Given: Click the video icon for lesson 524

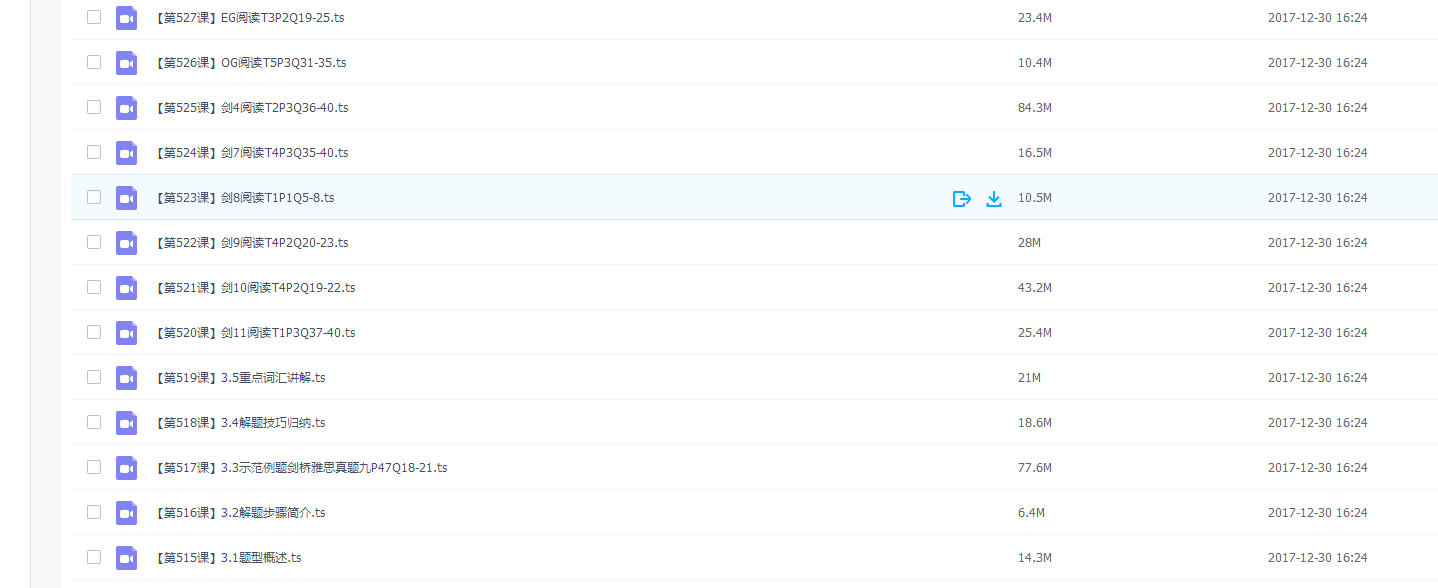Looking at the screenshot, I should point(126,153).
